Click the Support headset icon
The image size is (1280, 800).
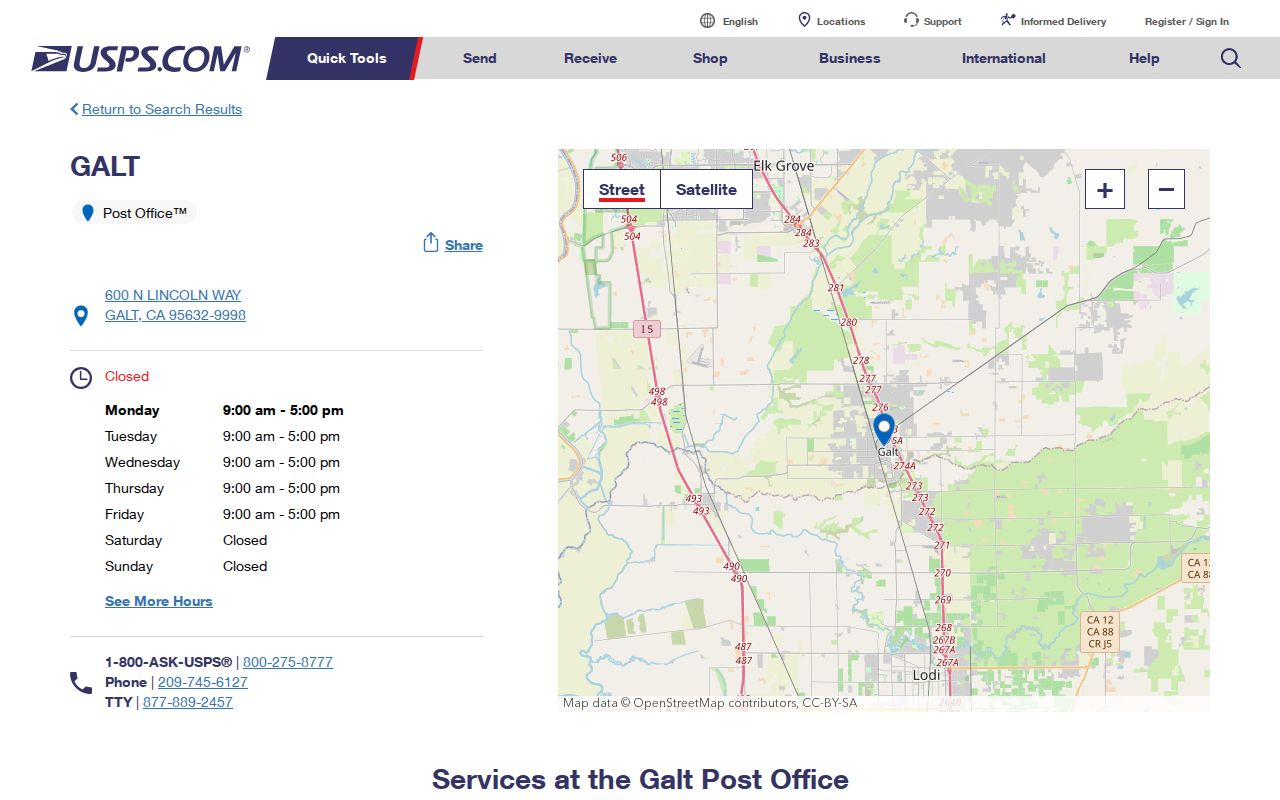(911, 20)
